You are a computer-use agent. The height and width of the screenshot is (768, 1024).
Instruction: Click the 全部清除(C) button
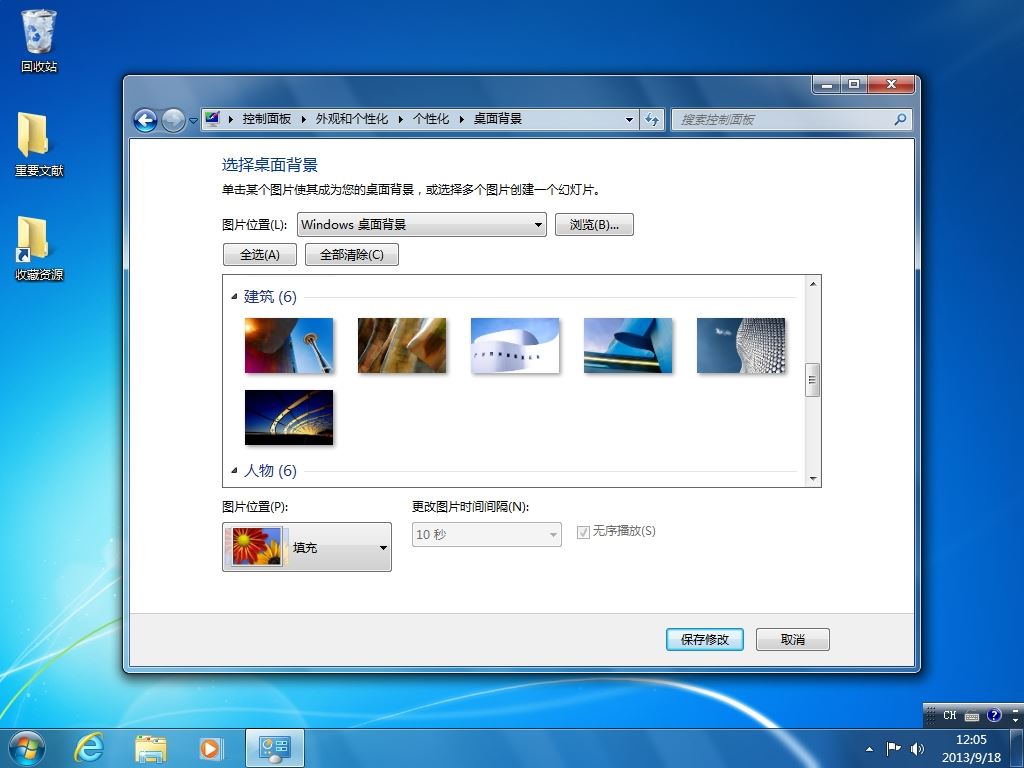352,255
